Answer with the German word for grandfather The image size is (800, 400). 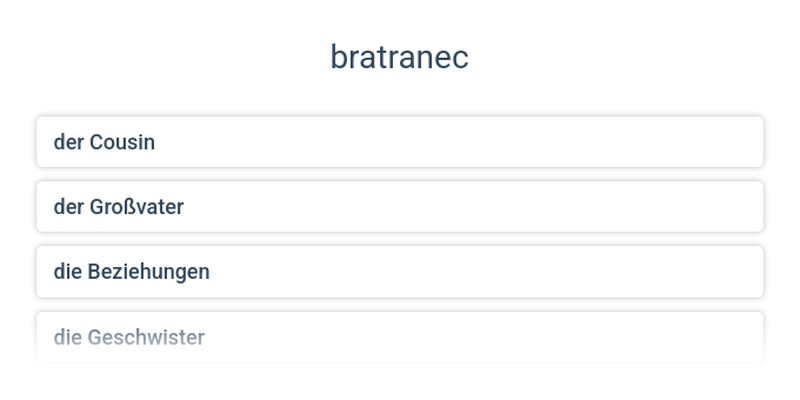[400, 207]
